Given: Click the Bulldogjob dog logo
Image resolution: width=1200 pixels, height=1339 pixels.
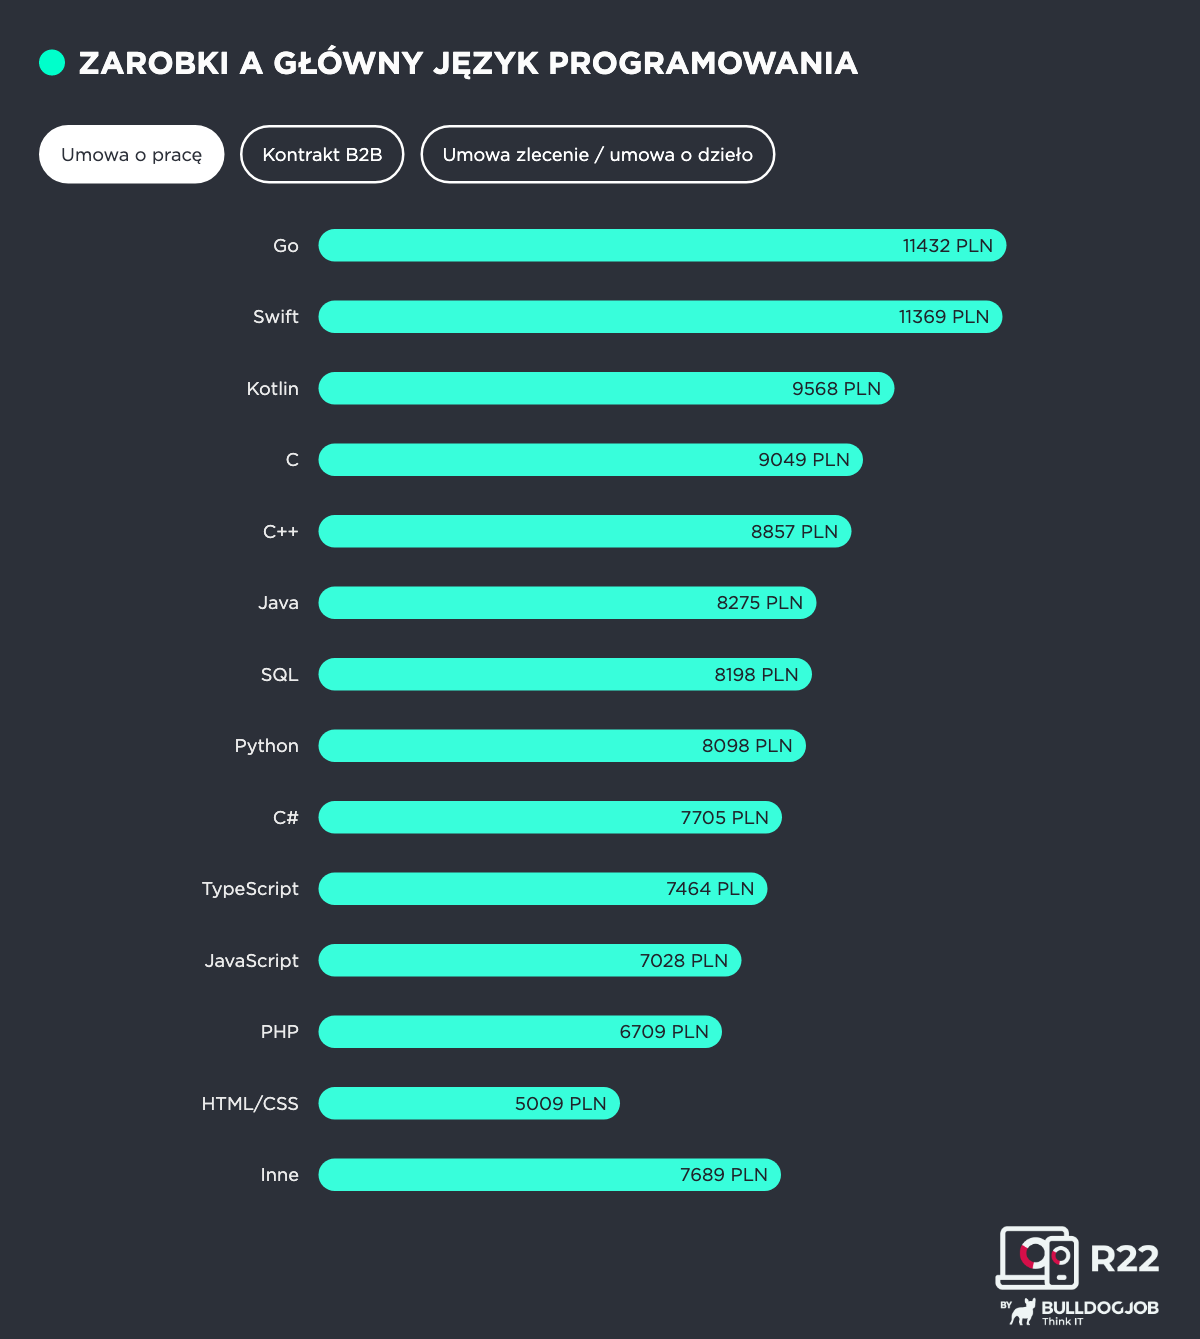Looking at the screenshot, I should coord(1022,1312).
